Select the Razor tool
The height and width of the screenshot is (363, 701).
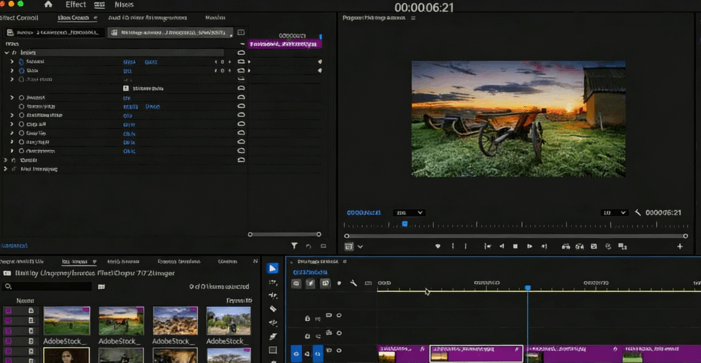273,309
